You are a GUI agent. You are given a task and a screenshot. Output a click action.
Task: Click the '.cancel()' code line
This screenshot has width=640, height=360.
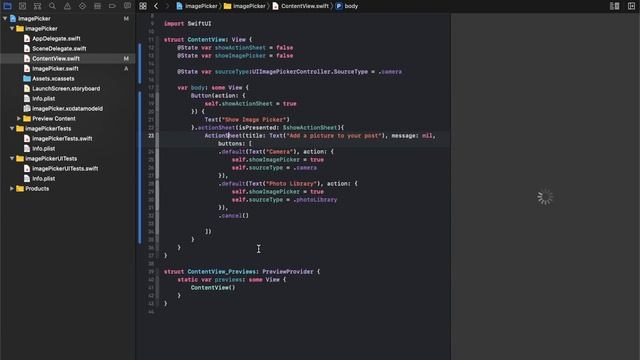[233, 216]
